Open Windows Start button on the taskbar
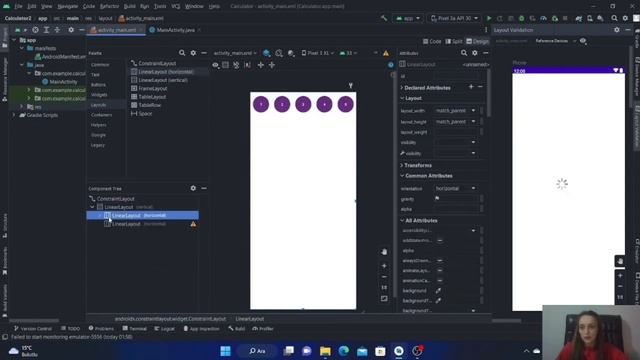The image size is (640, 360). [225, 351]
